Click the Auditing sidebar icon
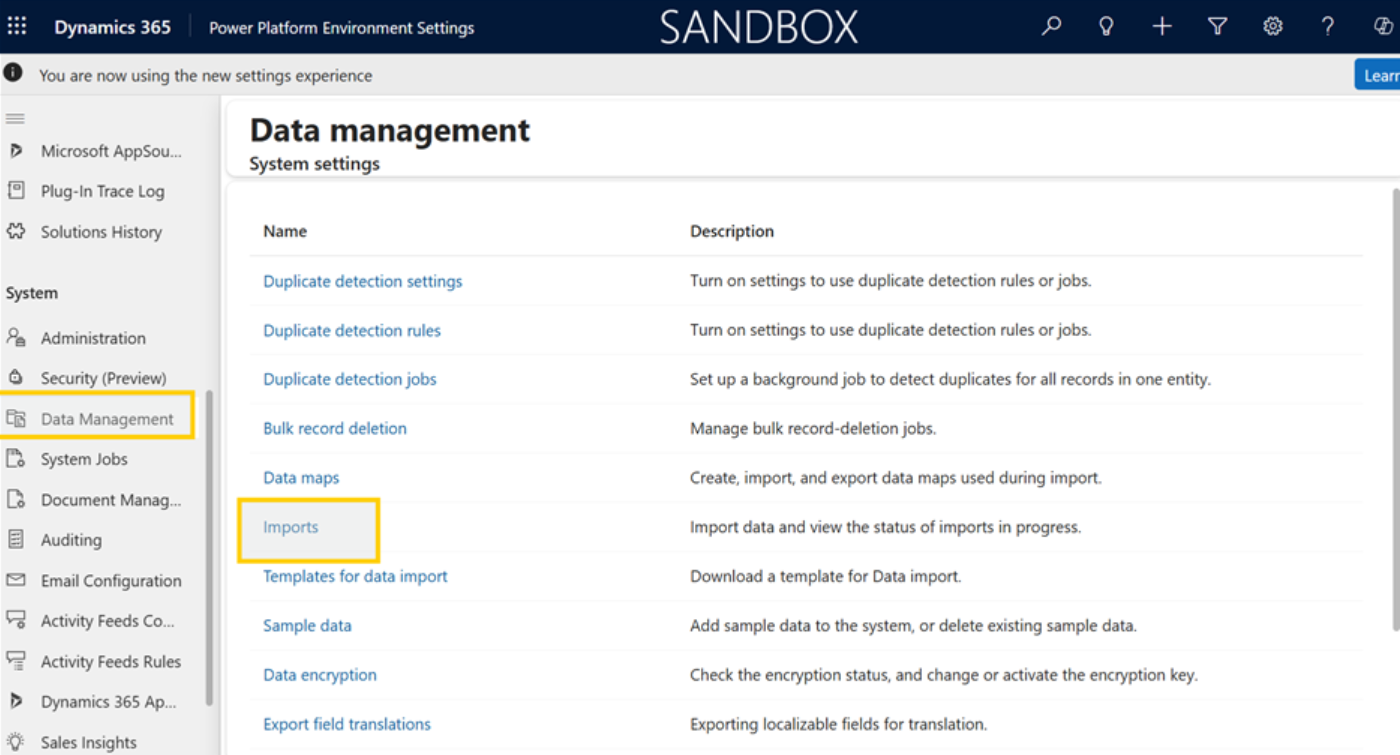 15,539
